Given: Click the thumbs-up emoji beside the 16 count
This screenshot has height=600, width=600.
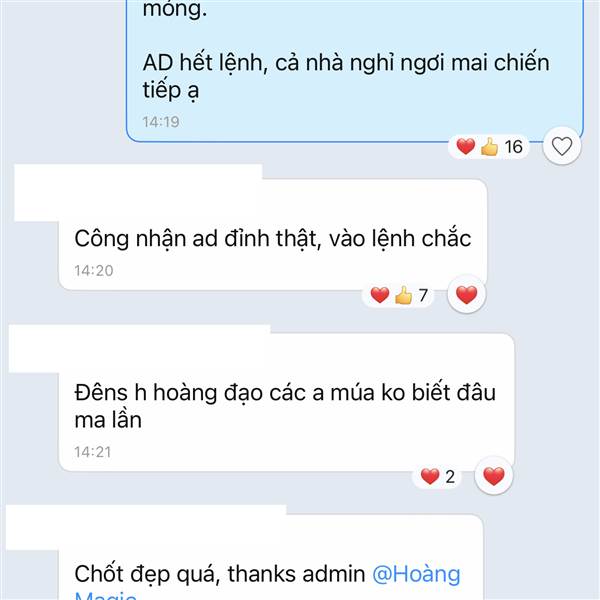Looking at the screenshot, I should pyautogui.click(x=489, y=147).
